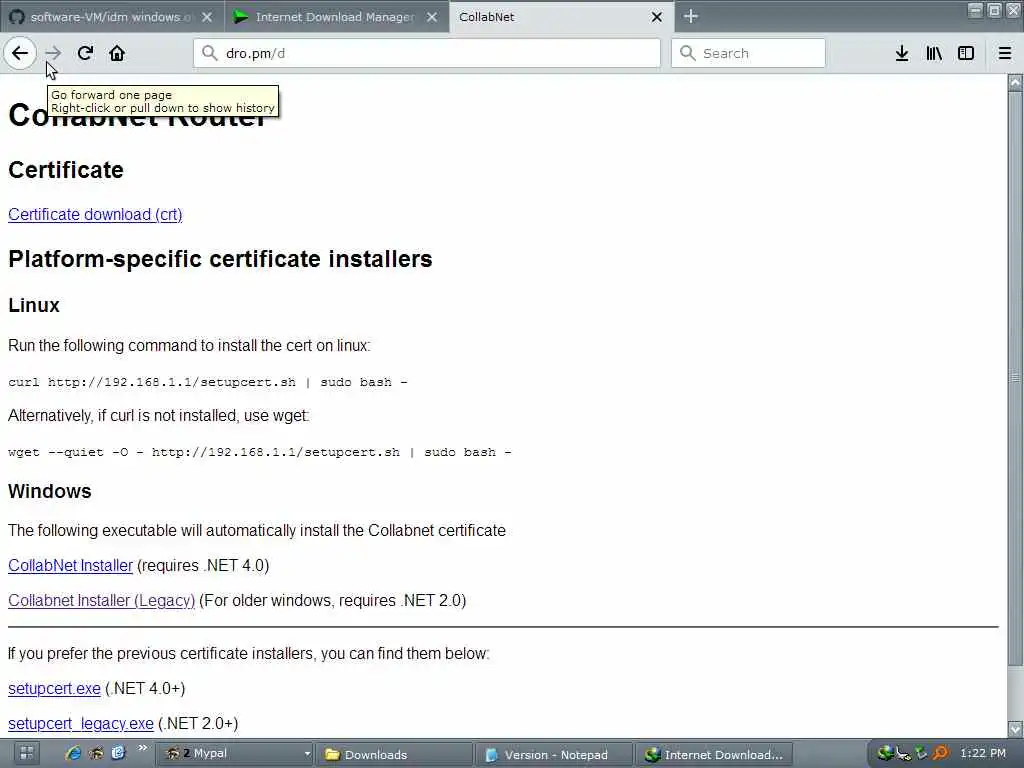The image size is (1024, 768).
Task: Launch Internet Explorer from quick launch
Action: [x=73, y=754]
